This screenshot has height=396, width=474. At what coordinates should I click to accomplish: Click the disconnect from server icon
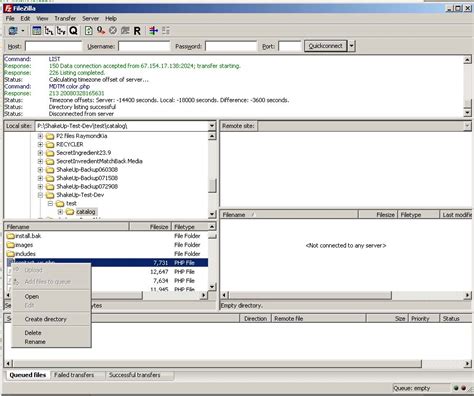click(125, 31)
